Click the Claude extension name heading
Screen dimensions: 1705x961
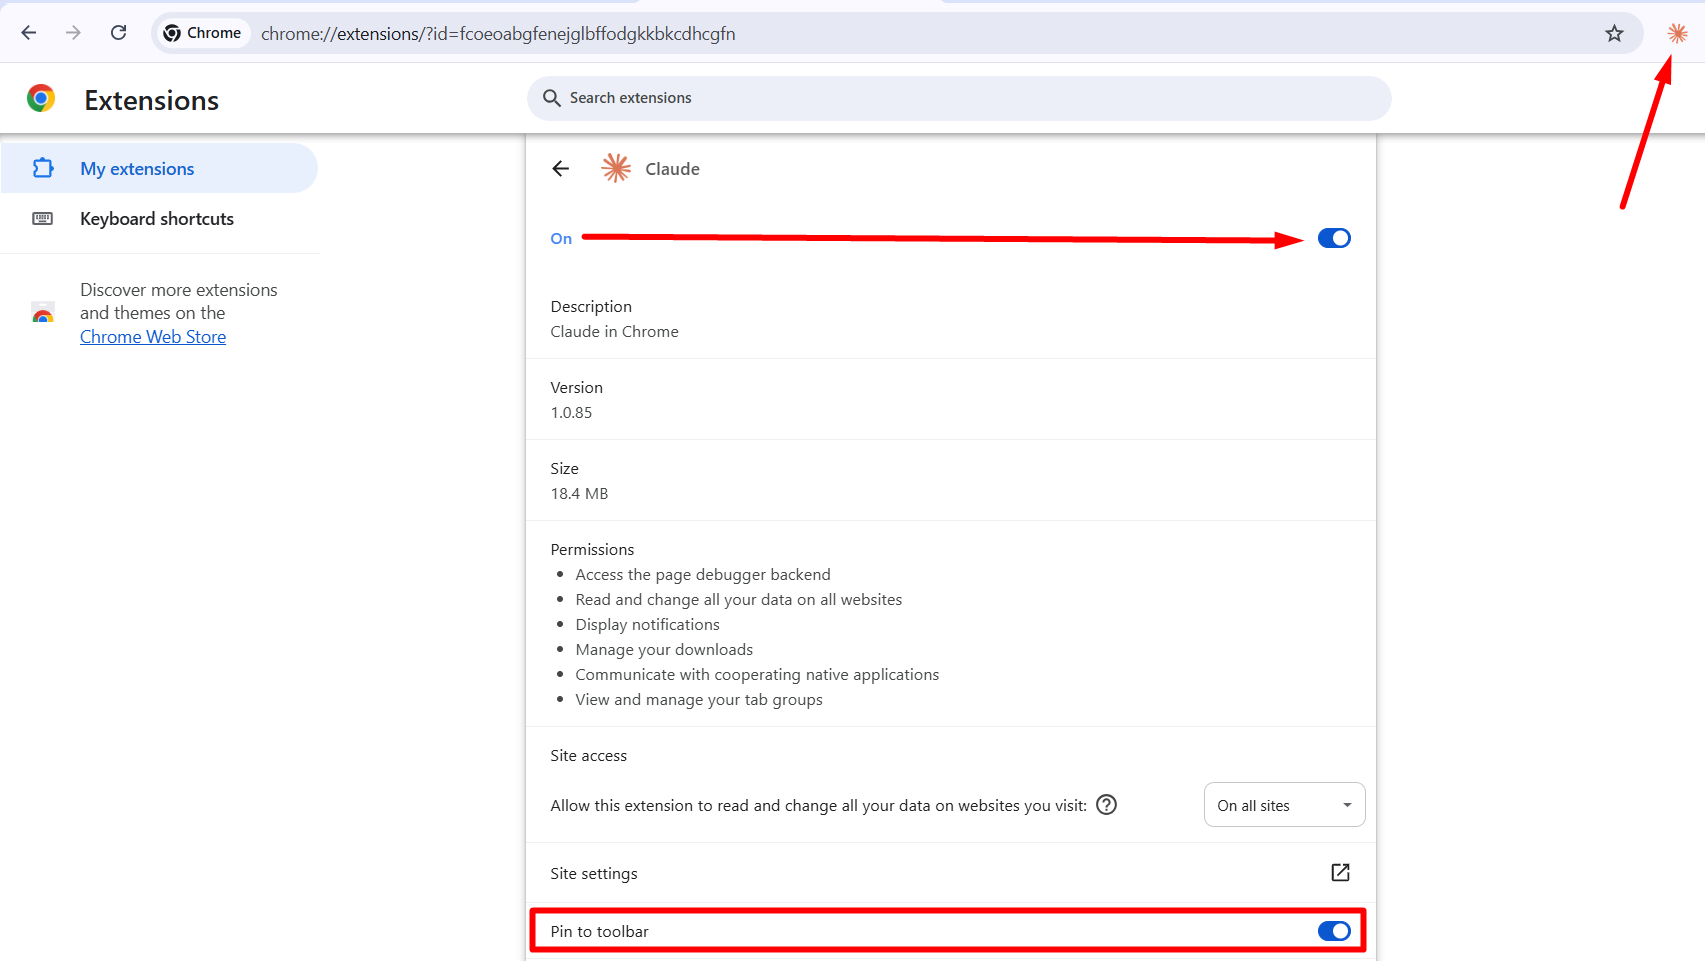click(672, 169)
